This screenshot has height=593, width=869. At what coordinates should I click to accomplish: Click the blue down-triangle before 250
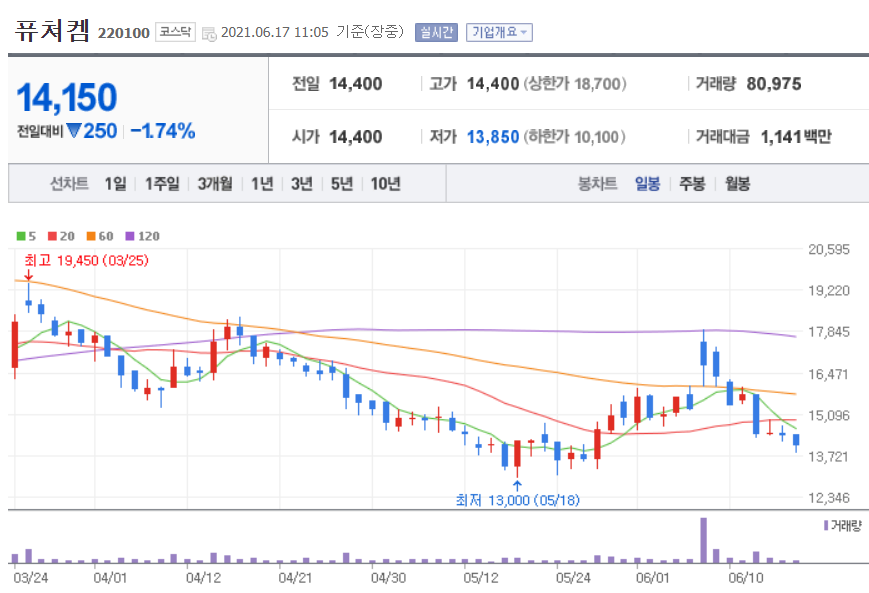74,131
